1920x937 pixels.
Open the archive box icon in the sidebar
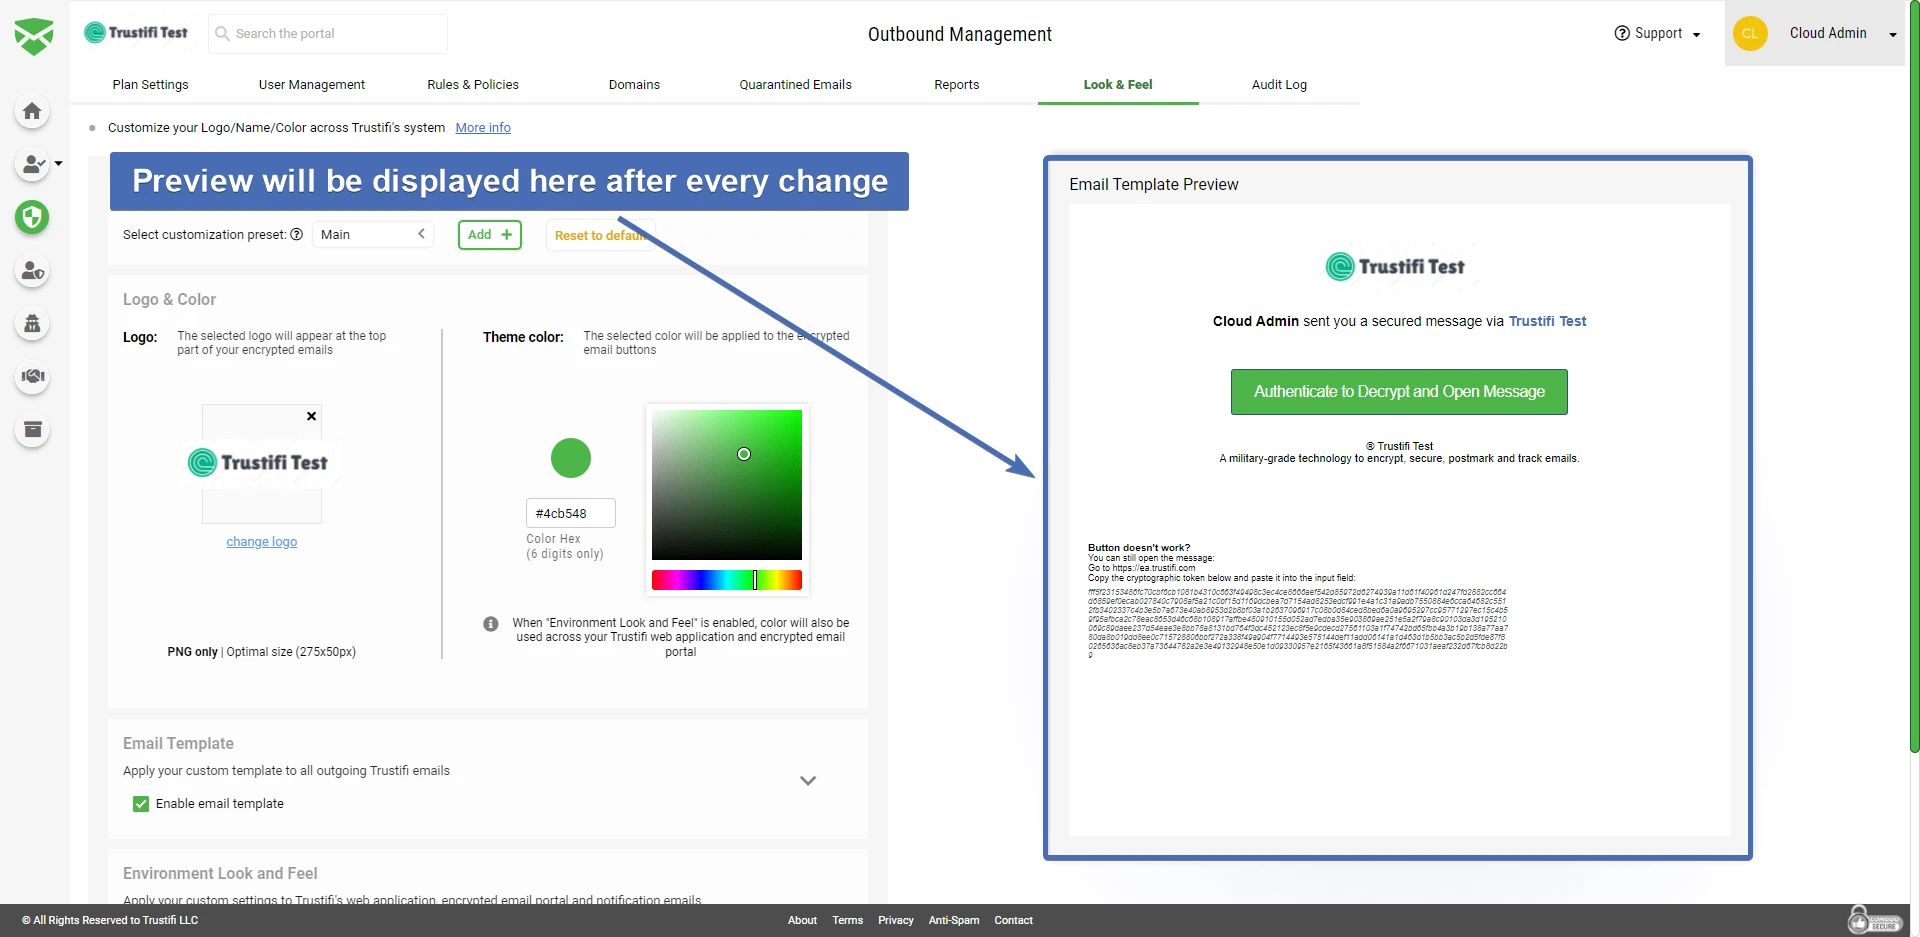pyautogui.click(x=32, y=430)
